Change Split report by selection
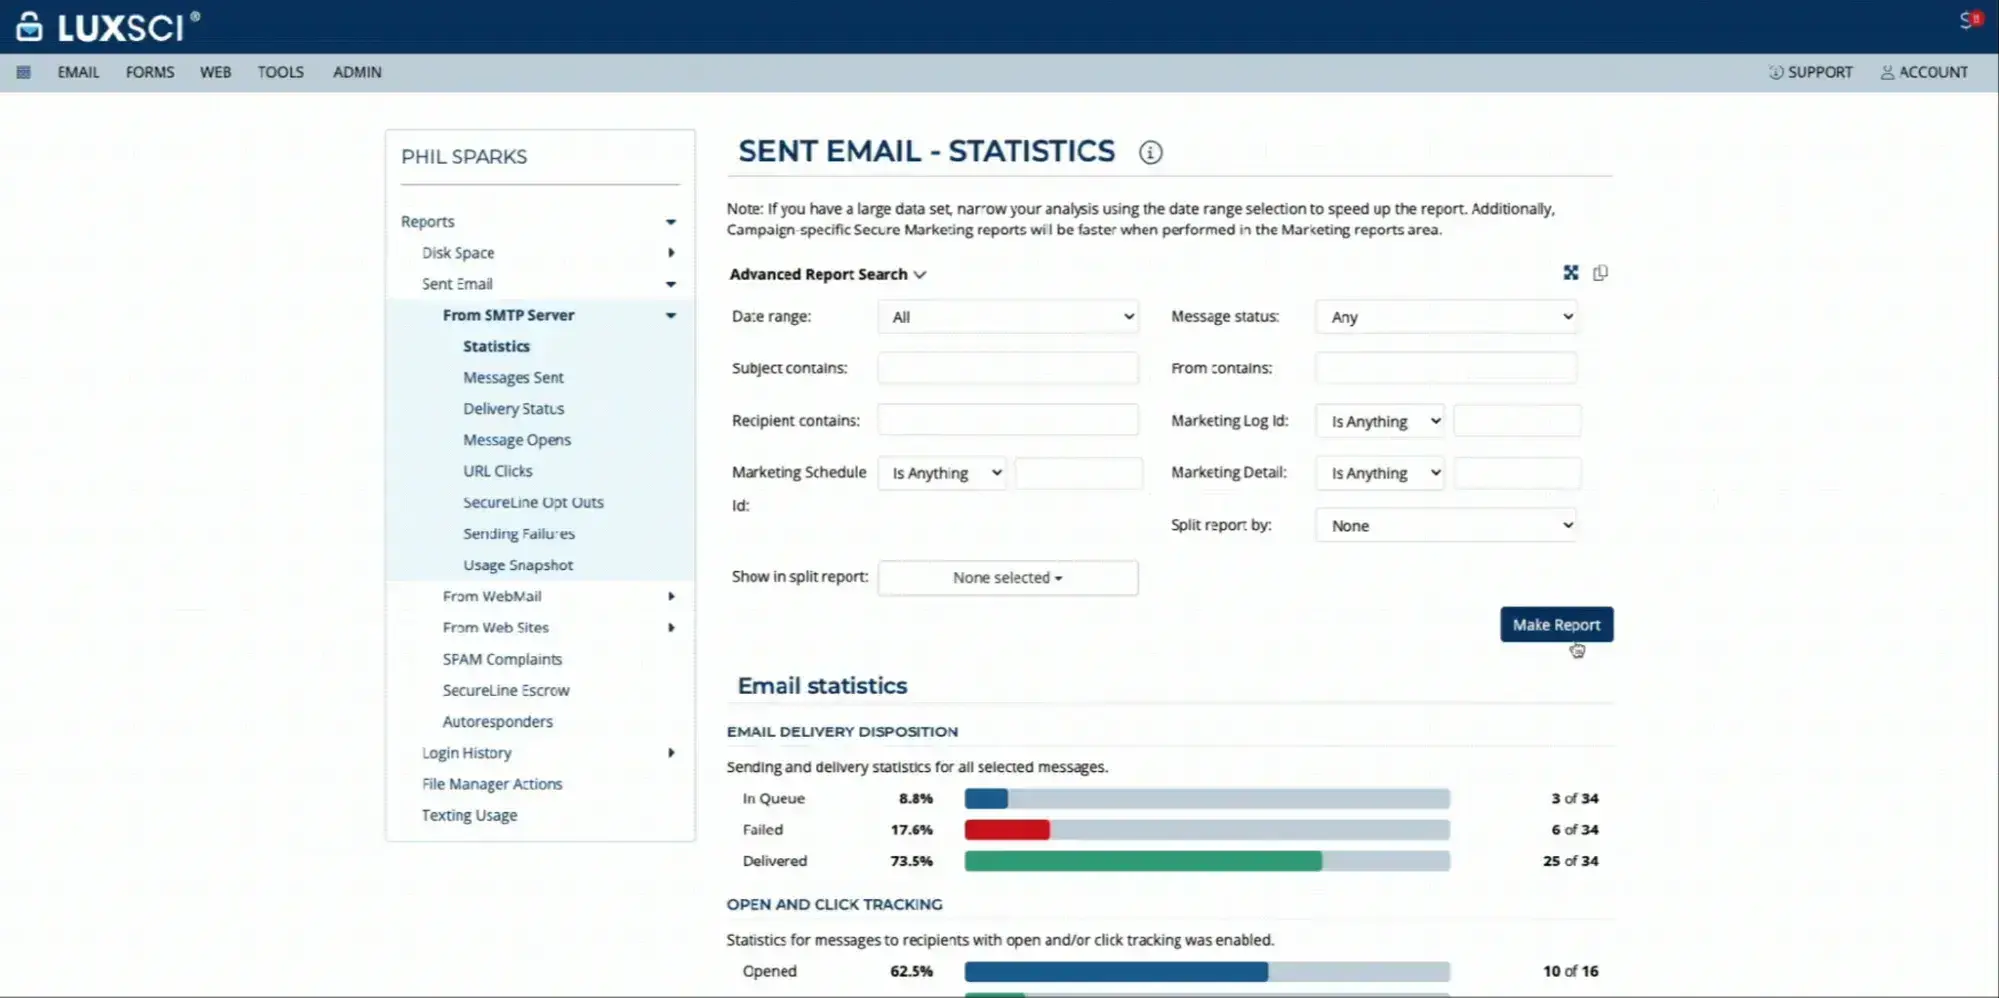The image size is (1999, 998). point(1445,524)
